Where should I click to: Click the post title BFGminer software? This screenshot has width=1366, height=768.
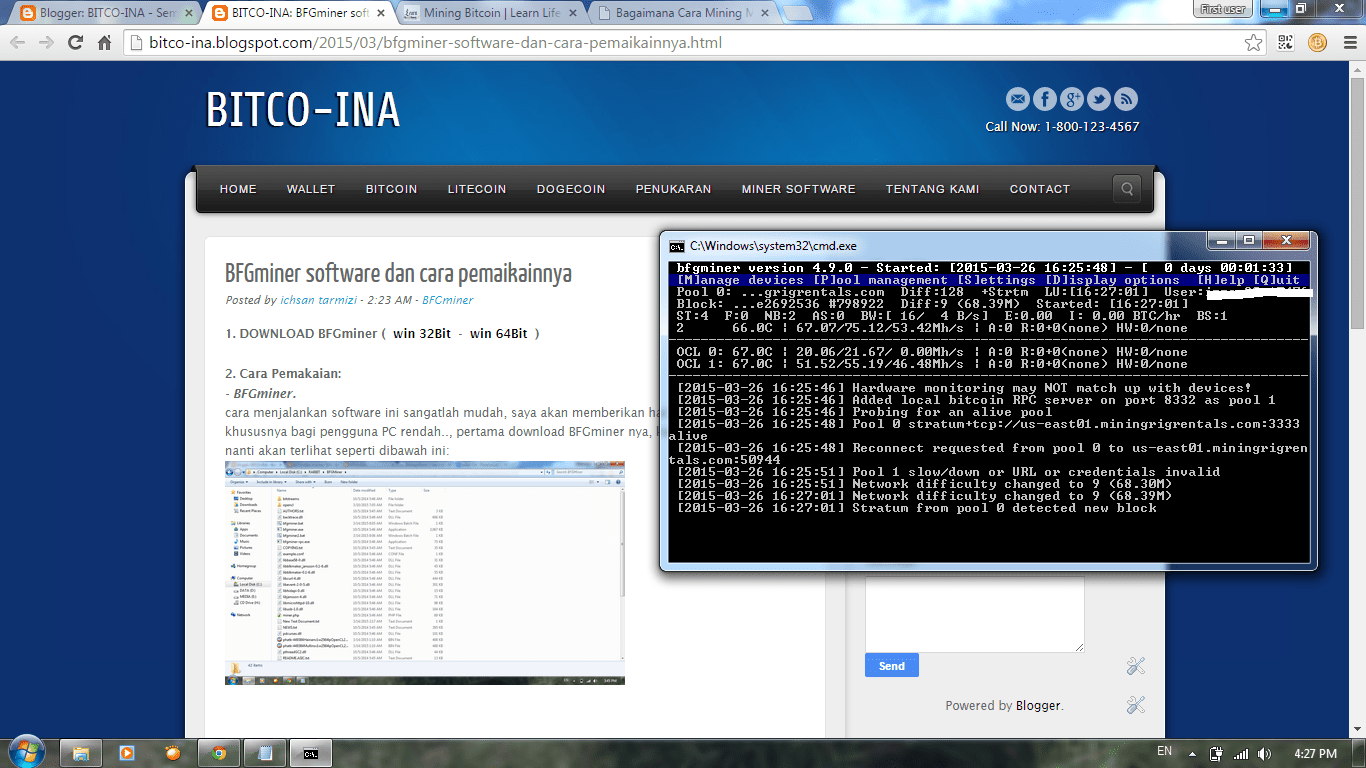[x=398, y=273]
